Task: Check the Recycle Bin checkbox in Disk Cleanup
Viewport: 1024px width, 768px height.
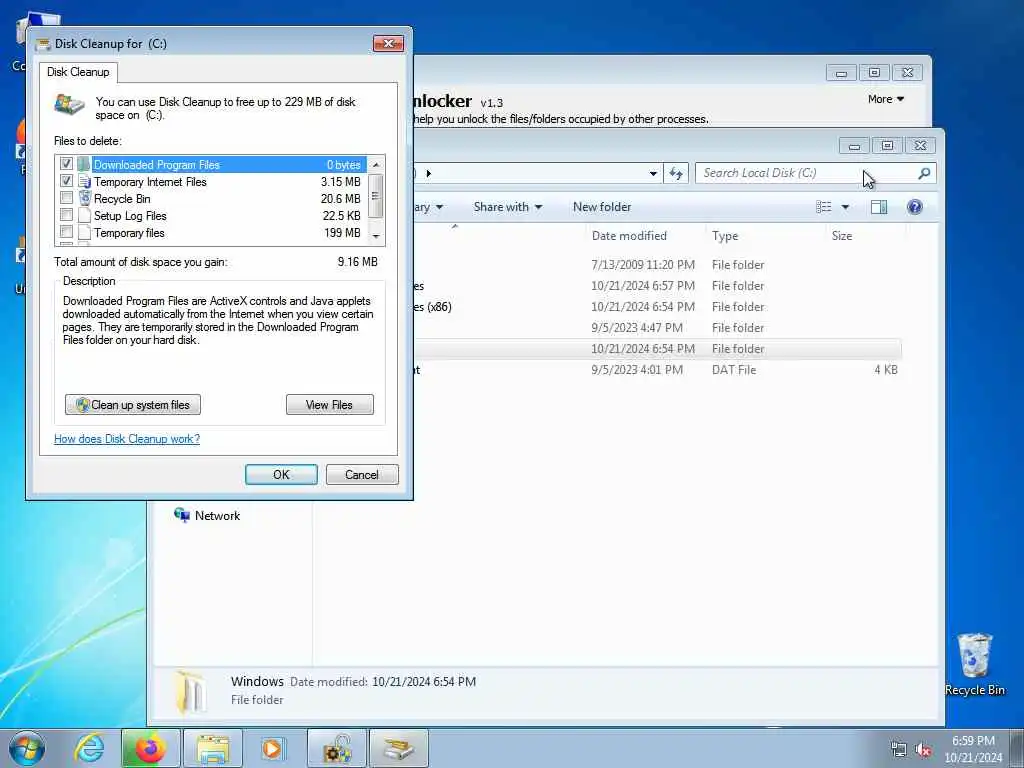Action: pyautogui.click(x=66, y=198)
